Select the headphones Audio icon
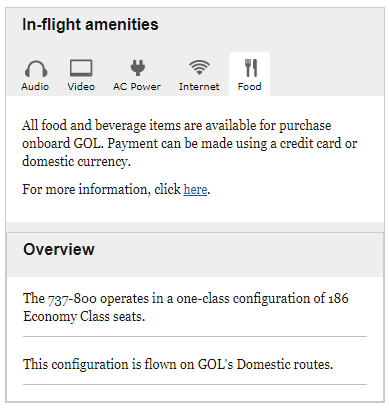 point(36,69)
